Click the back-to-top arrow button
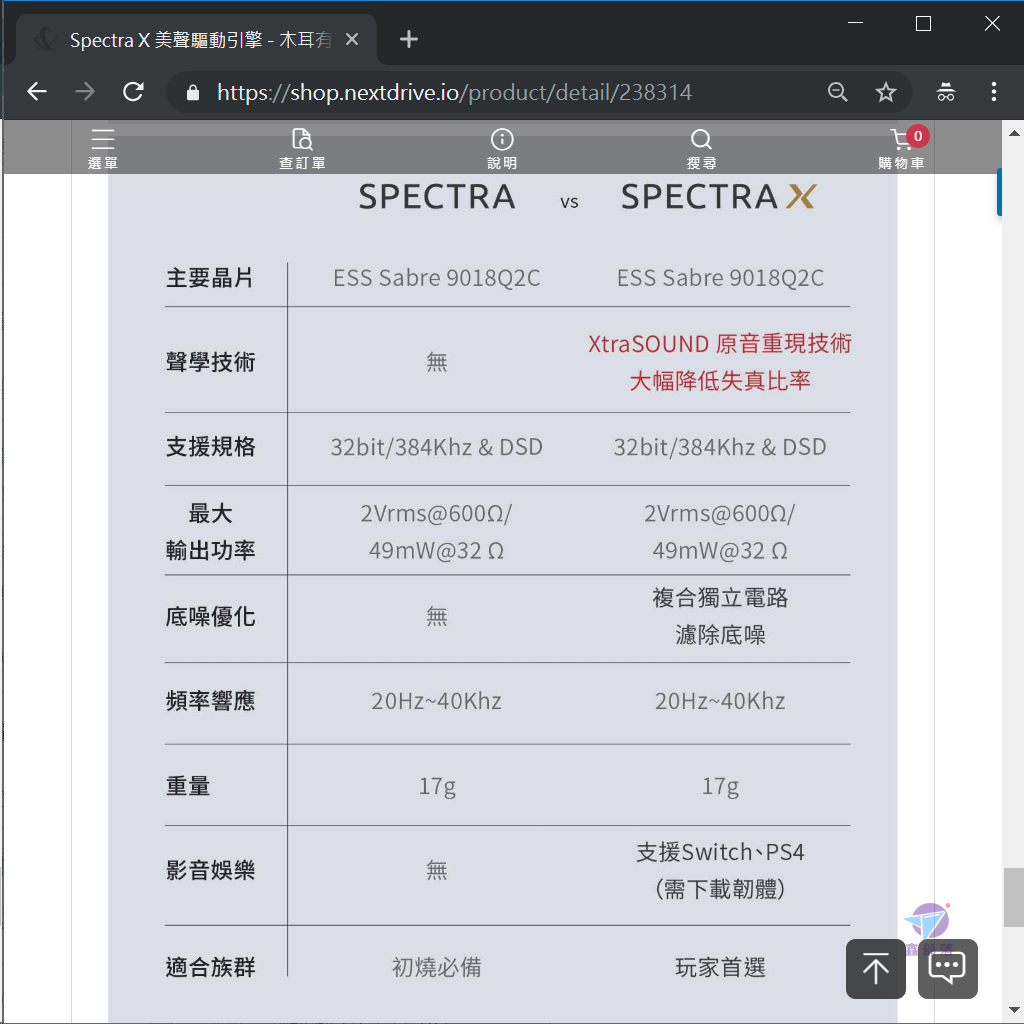 (x=875, y=968)
